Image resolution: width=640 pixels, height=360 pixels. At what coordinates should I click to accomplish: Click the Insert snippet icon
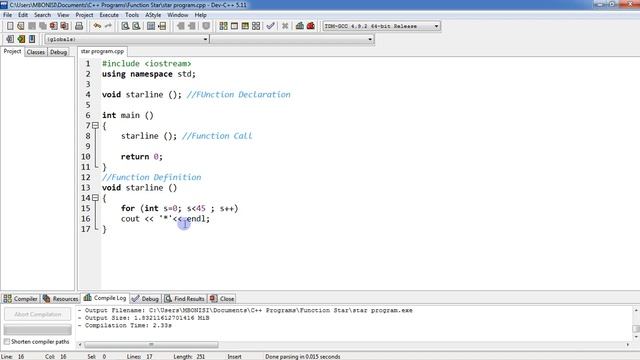click(10, 39)
